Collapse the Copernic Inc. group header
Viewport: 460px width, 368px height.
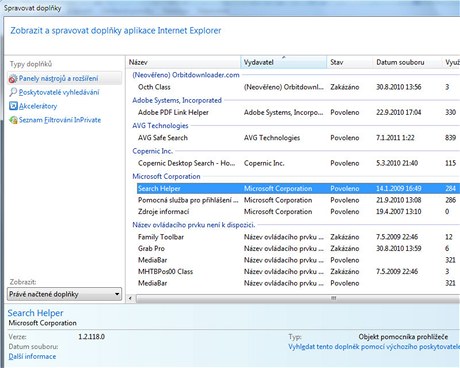click(x=152, y=151)
